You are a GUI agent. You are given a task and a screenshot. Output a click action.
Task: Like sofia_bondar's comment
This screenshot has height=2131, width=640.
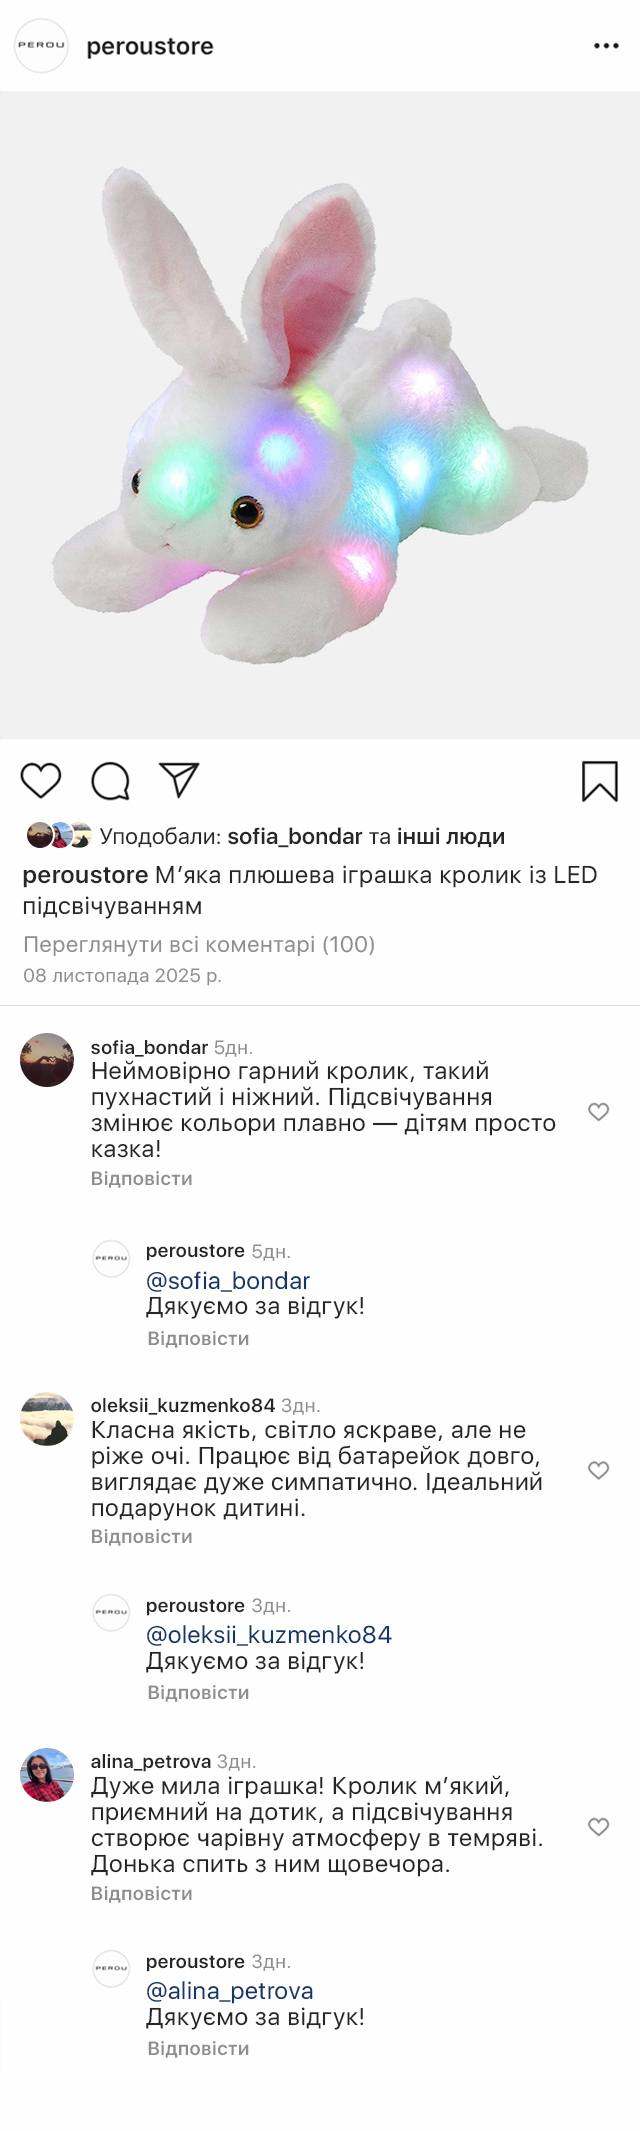tap(598, 1111)
